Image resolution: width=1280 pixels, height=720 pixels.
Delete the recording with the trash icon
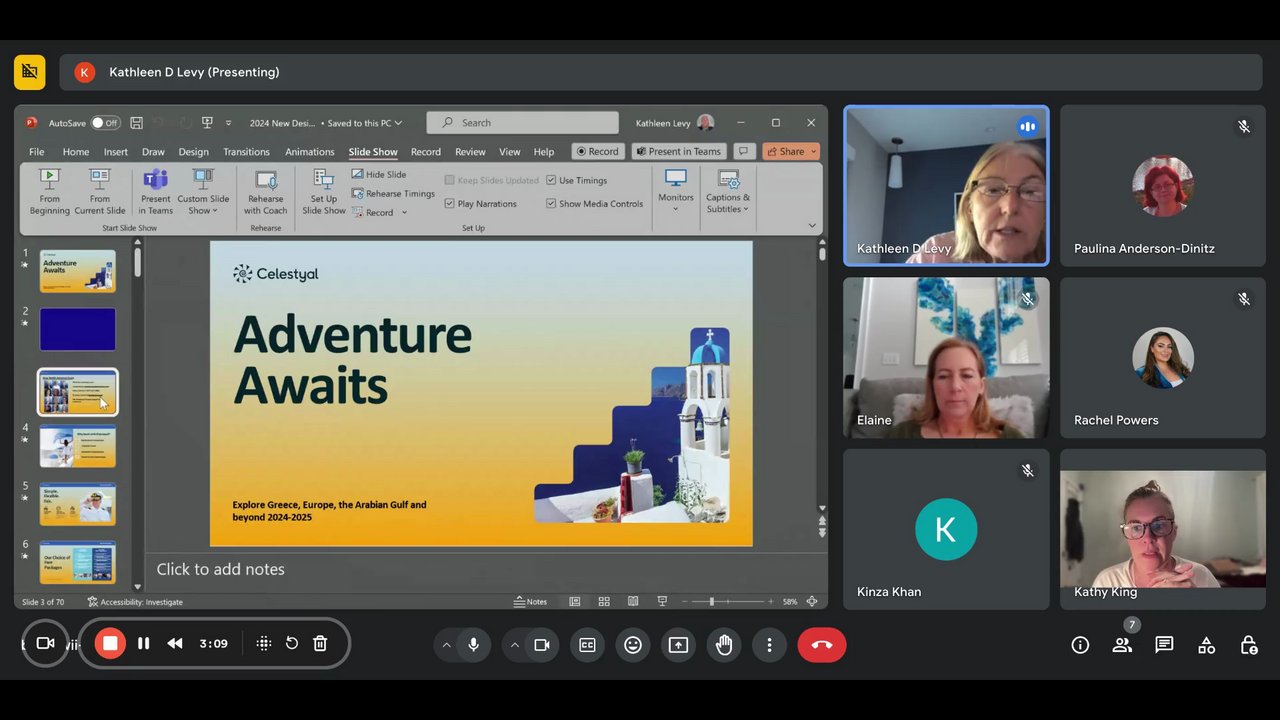[x=320, y=643]
